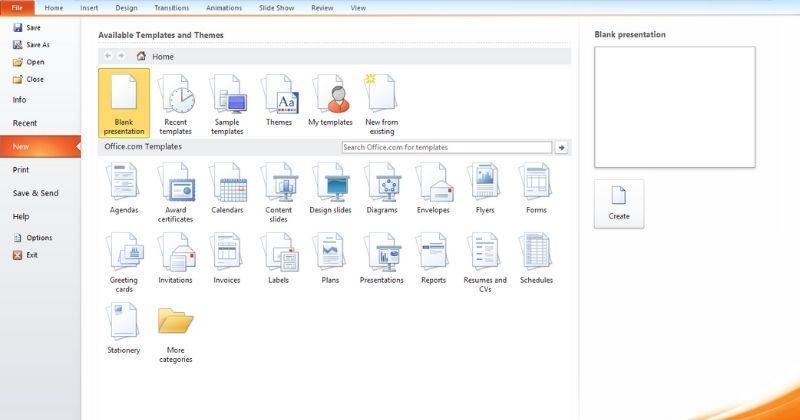Browse the Diagrams category
The image size is (800, 420).
(x=382, y=188)
